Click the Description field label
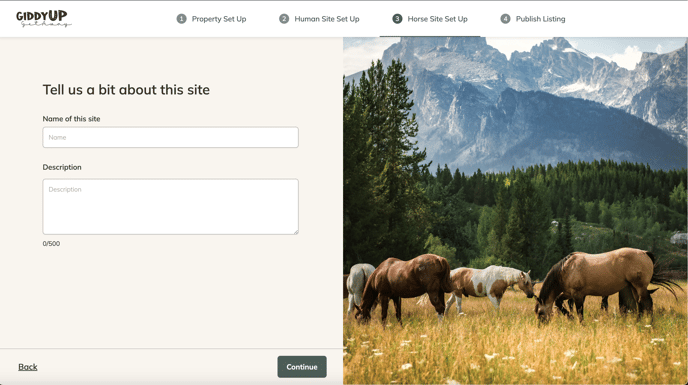The width and height of the screenshot is (688, 385). (x=62, y=167)
